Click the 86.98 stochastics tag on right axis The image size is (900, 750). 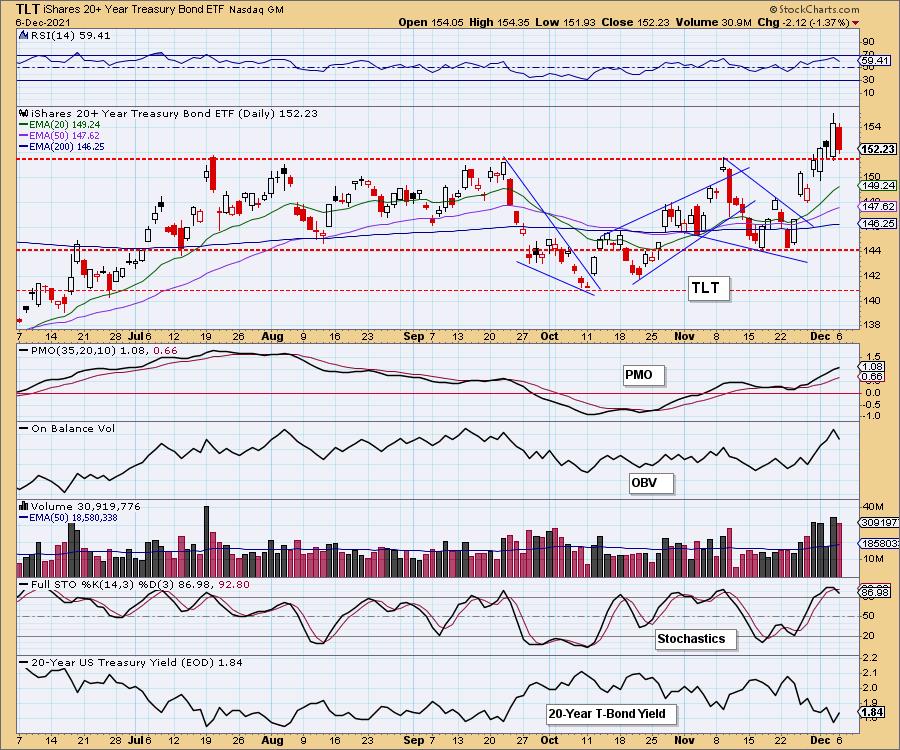[x=875, y=592]
